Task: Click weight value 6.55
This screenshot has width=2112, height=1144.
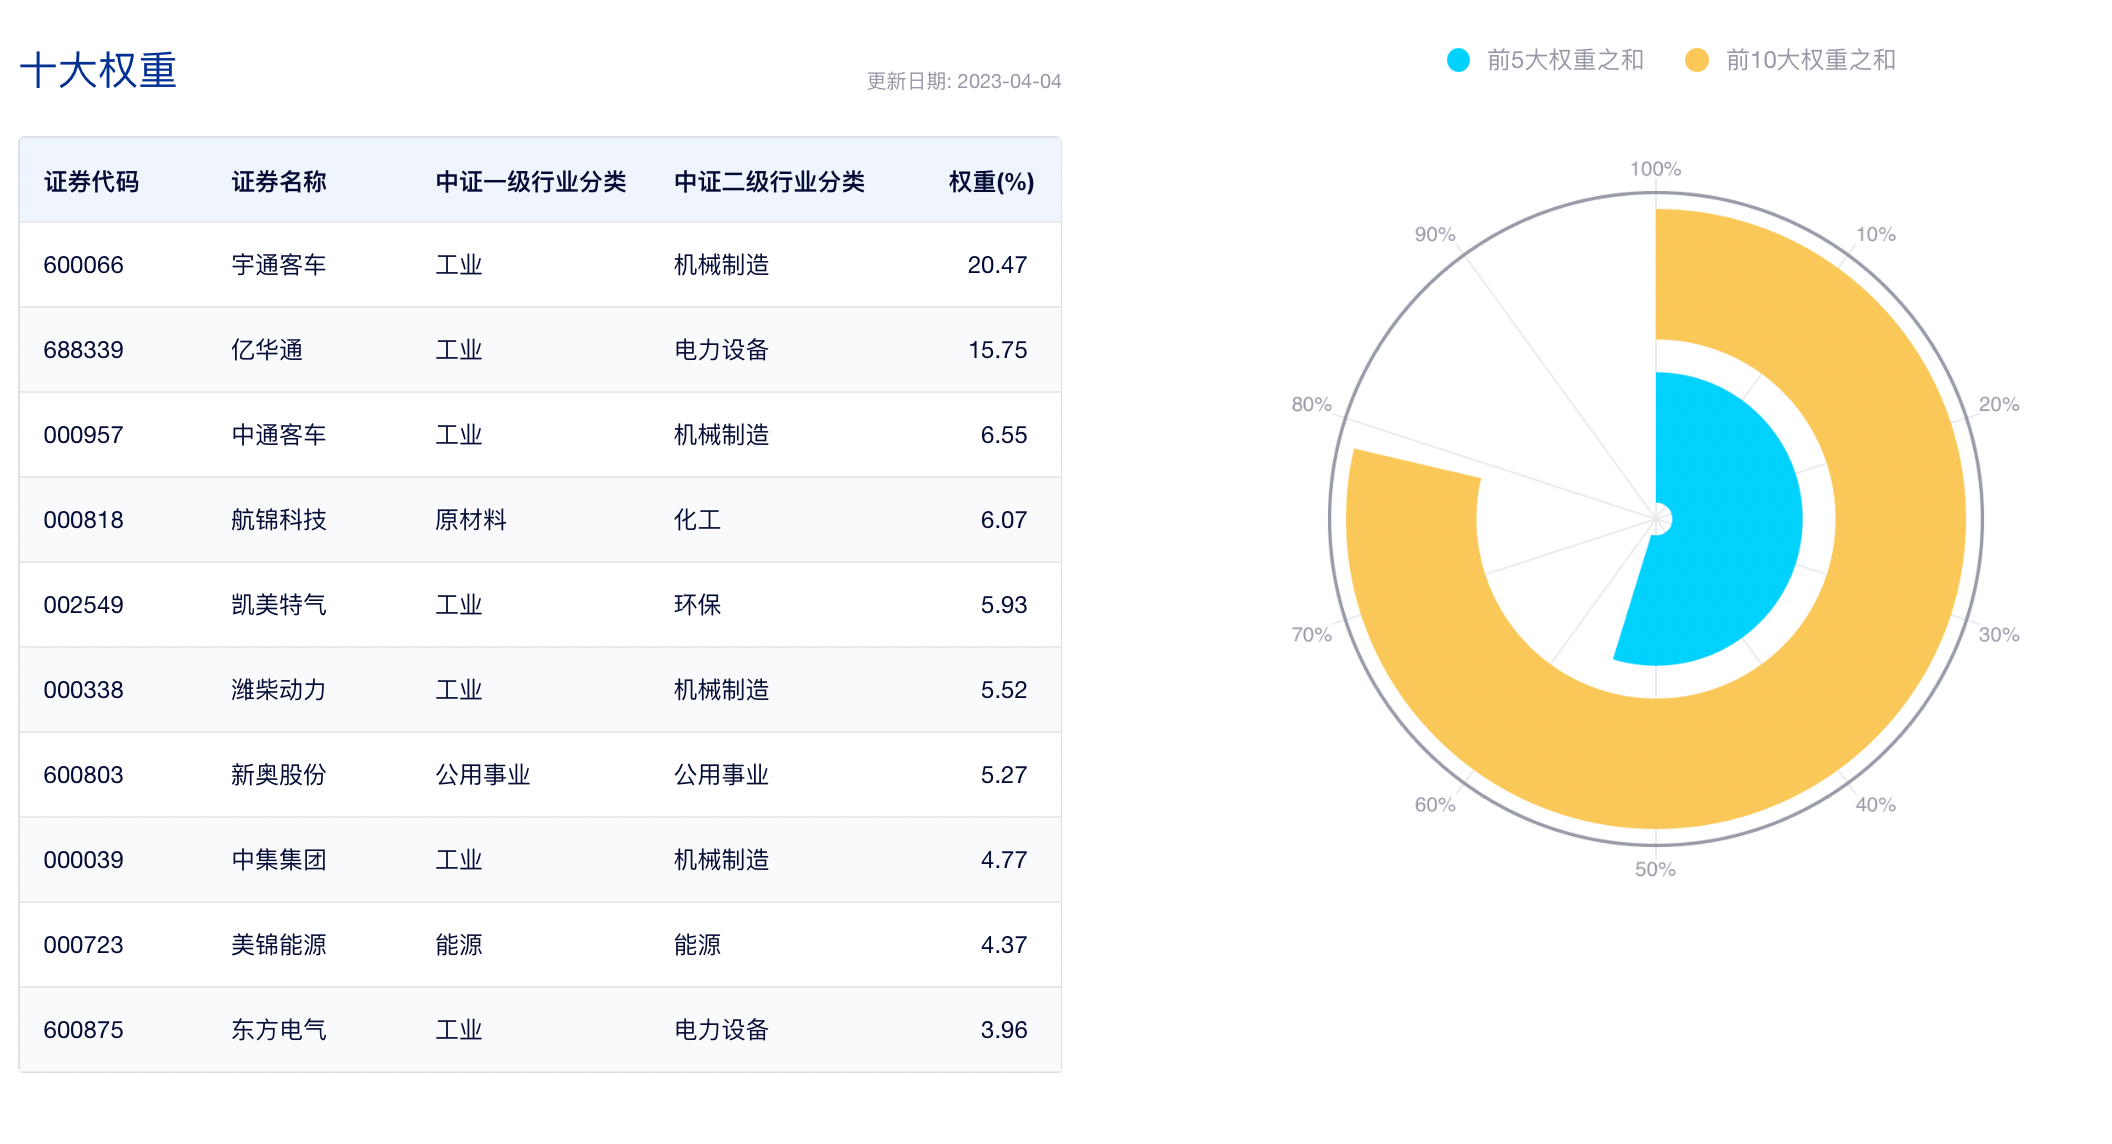Action: pos(1004,435)
